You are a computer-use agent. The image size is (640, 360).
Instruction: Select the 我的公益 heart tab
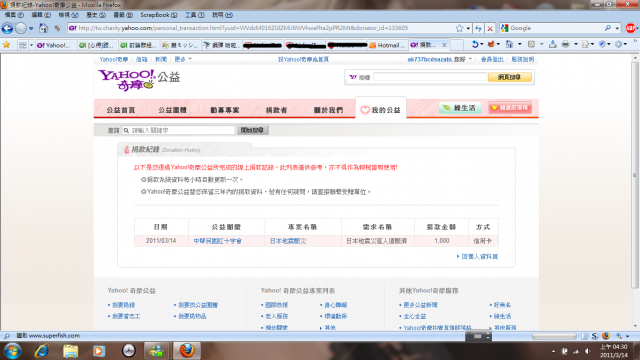(381, 109)
